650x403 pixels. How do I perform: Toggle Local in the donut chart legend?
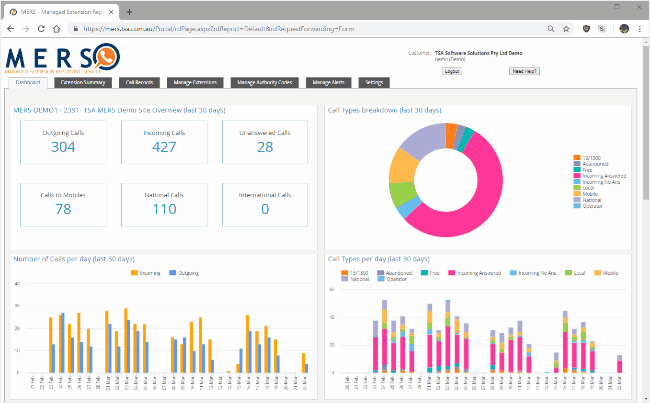[584, 188]
